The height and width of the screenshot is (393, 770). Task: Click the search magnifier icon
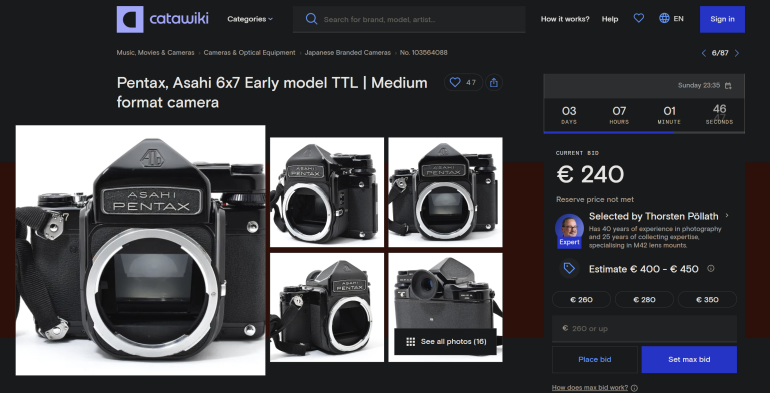click(x=311, y=19)
